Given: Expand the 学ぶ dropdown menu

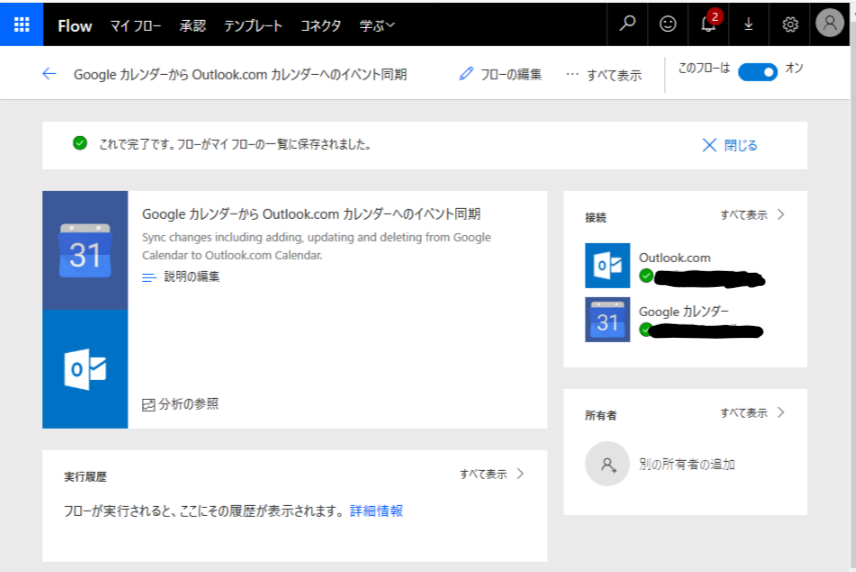Looking at the screenshot, I should coord(377,26).
